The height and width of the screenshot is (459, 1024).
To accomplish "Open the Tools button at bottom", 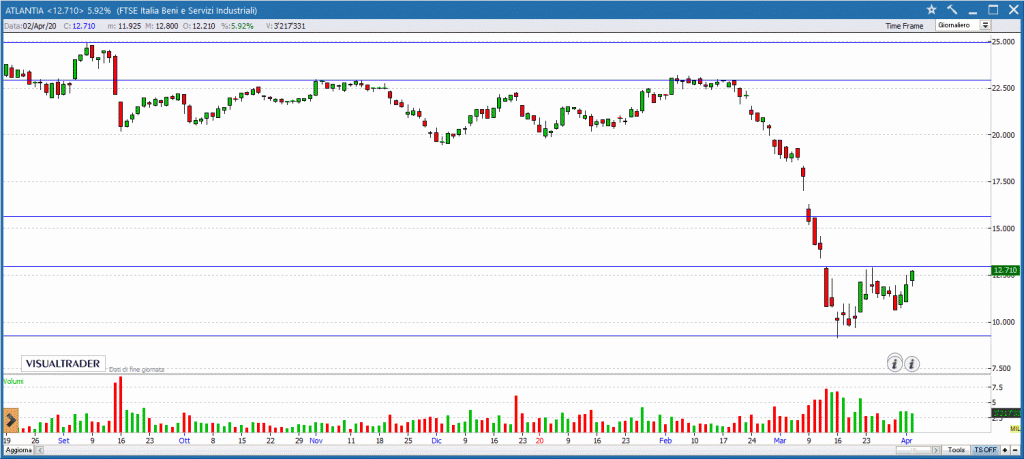I will pos(956,451).
